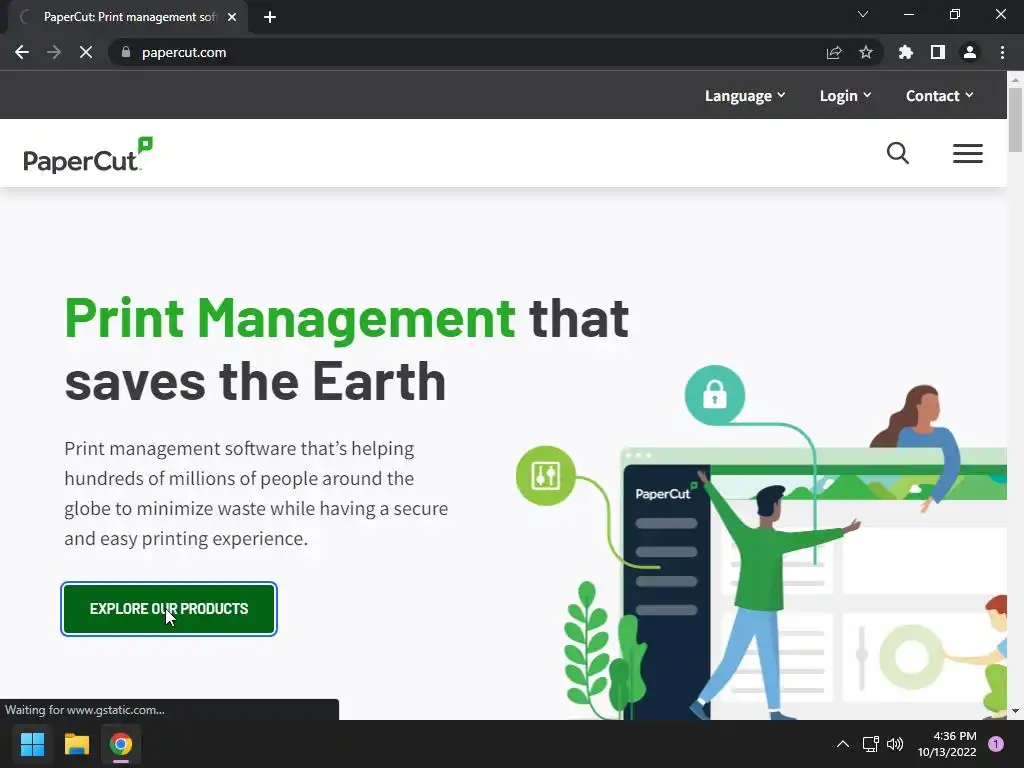Open a new browser tab
1024x768 pixels.
coord(270,17)
